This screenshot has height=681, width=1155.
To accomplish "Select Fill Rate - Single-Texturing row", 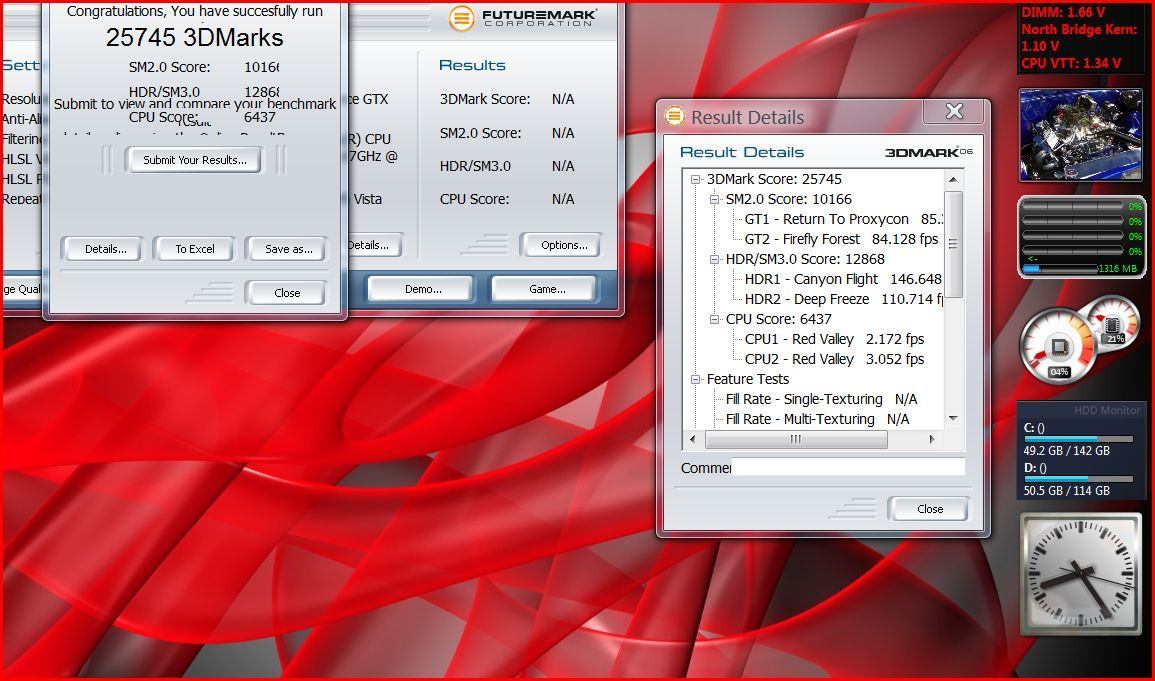I will pos(821,399).
